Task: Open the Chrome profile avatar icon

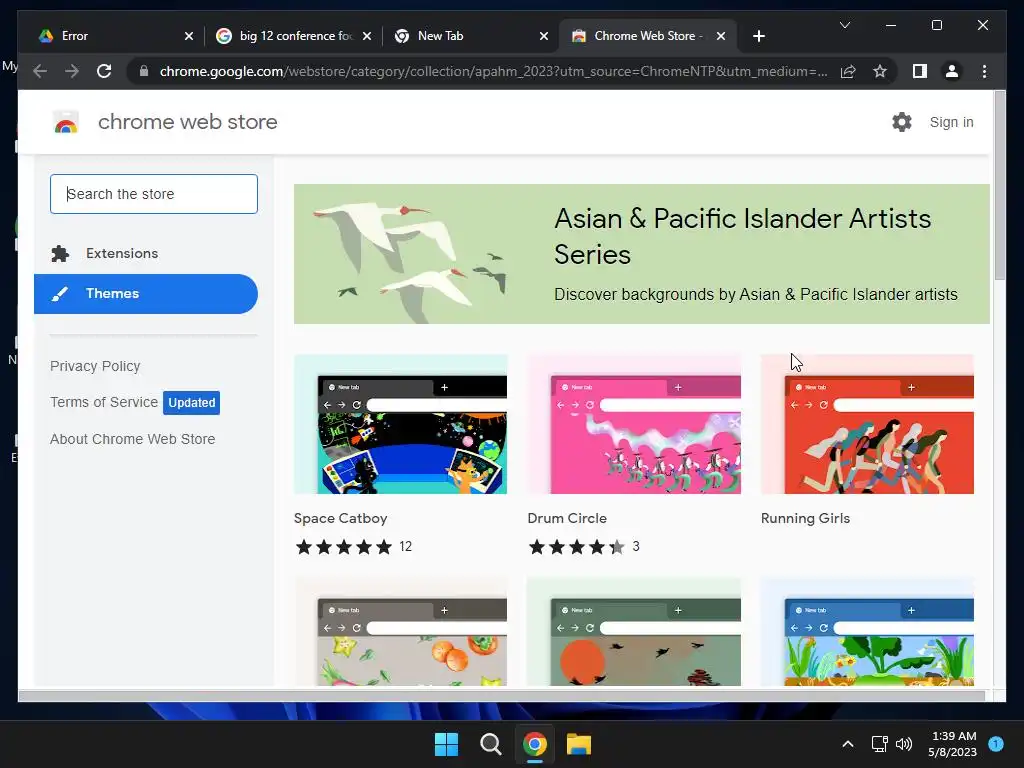Action: click(x=952, y=71)
